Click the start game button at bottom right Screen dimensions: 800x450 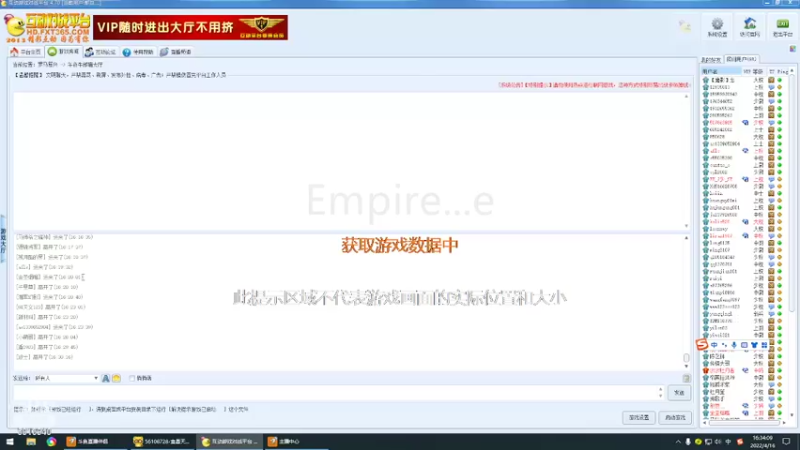pos(675,418)
